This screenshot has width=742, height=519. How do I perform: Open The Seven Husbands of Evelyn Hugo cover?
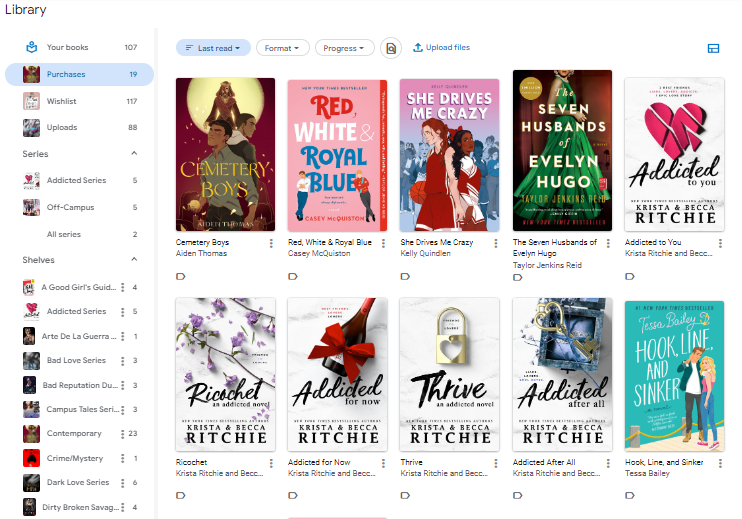[x=562, y=150]
